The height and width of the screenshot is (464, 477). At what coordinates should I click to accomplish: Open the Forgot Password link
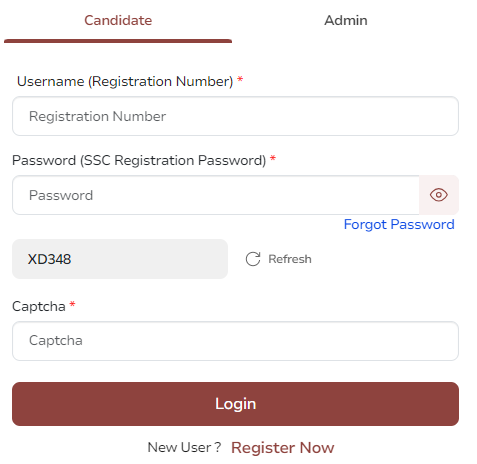click(x=399, y=224)
